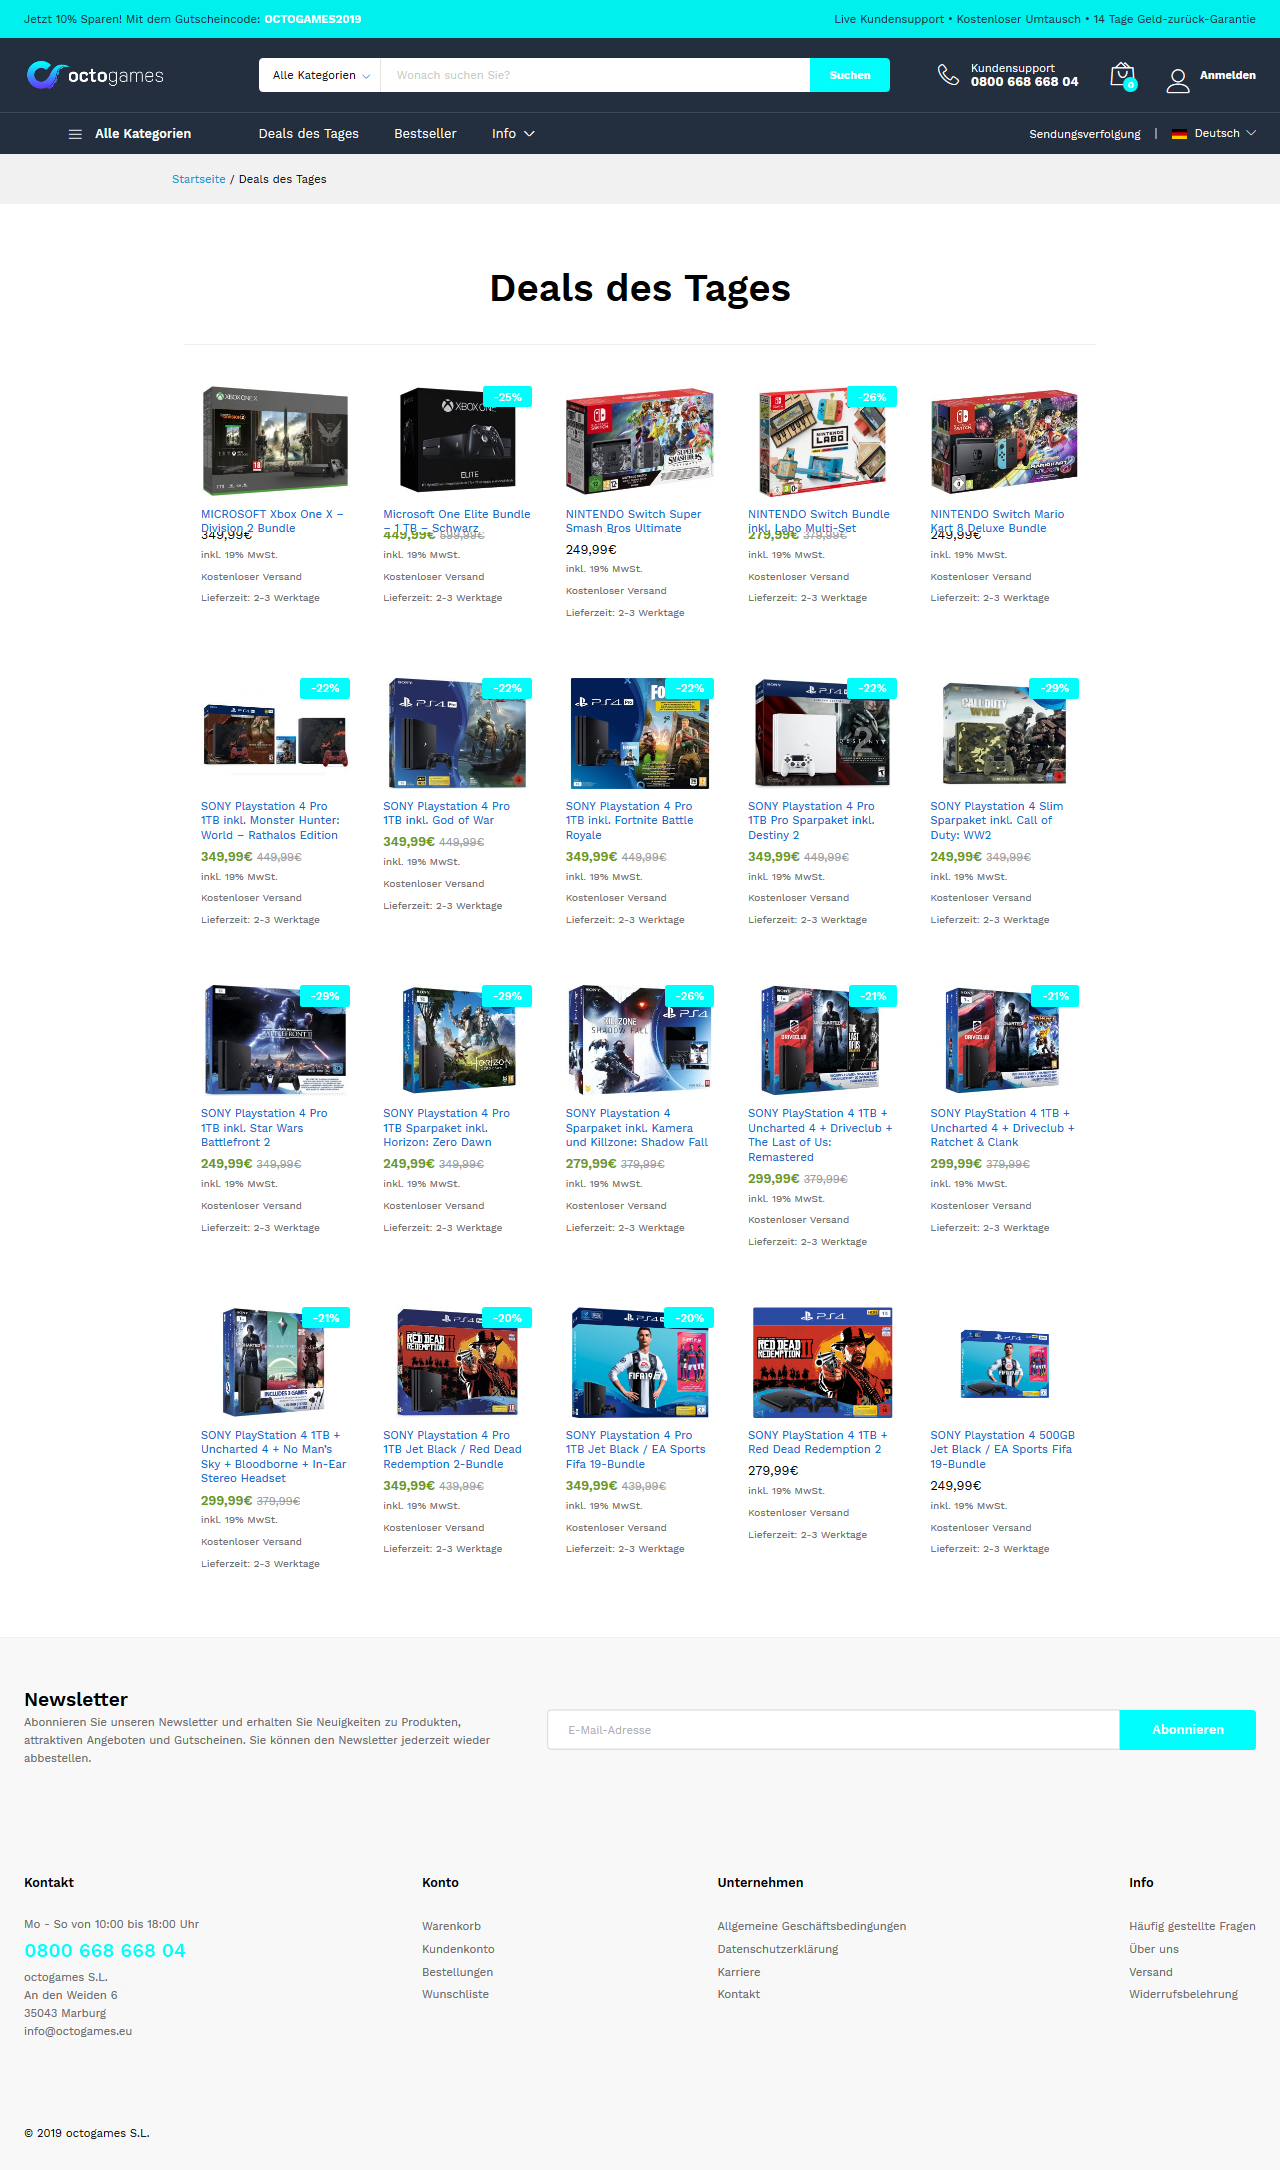Screen dimensions: 1280x2170
Task: Open Microsoft One Elite Bundle image
Action: 457,441
